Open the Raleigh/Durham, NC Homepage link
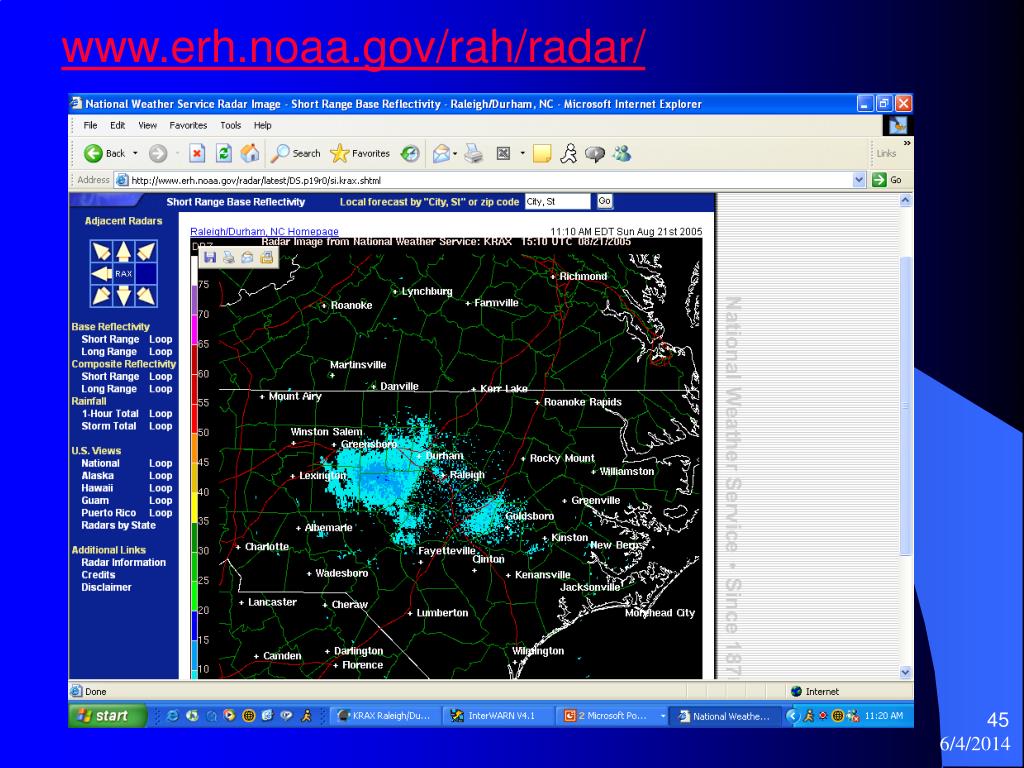The image size is (1024, 768). [264, 231]
